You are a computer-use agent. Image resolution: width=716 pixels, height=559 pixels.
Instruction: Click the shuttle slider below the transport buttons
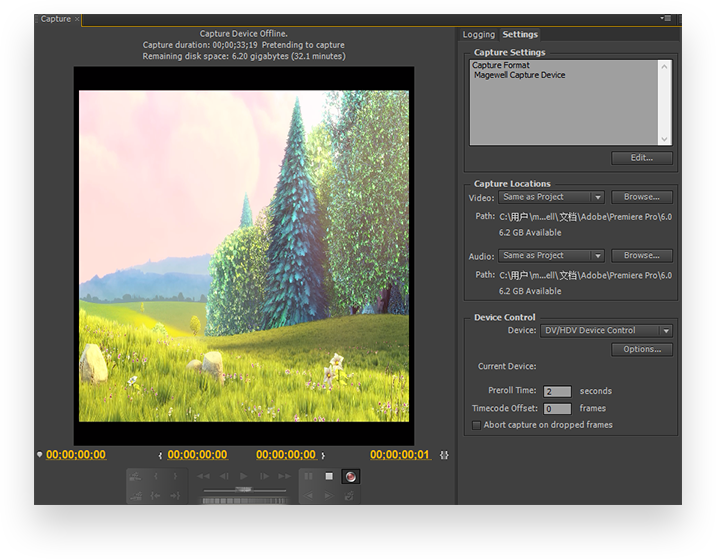[x=244, y=489]
